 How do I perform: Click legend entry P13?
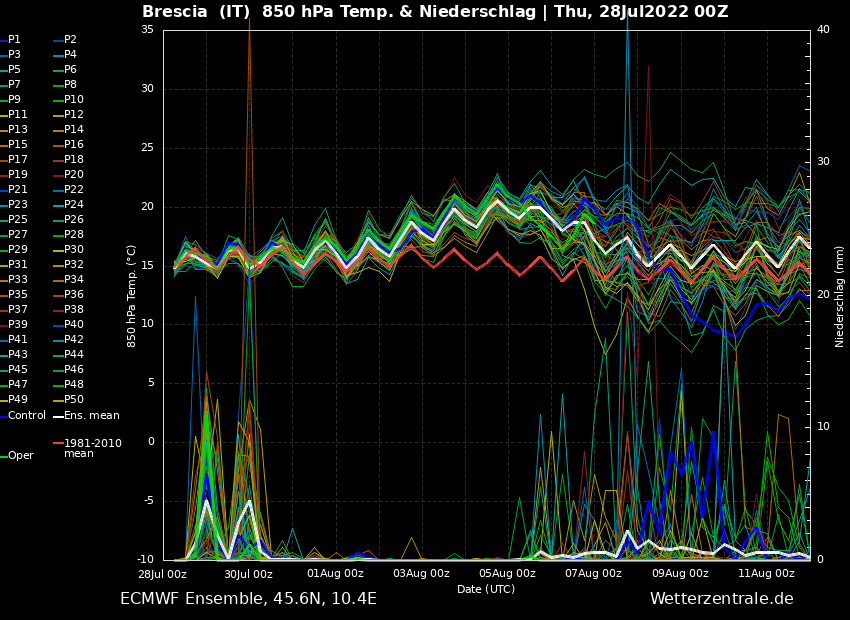14,130
